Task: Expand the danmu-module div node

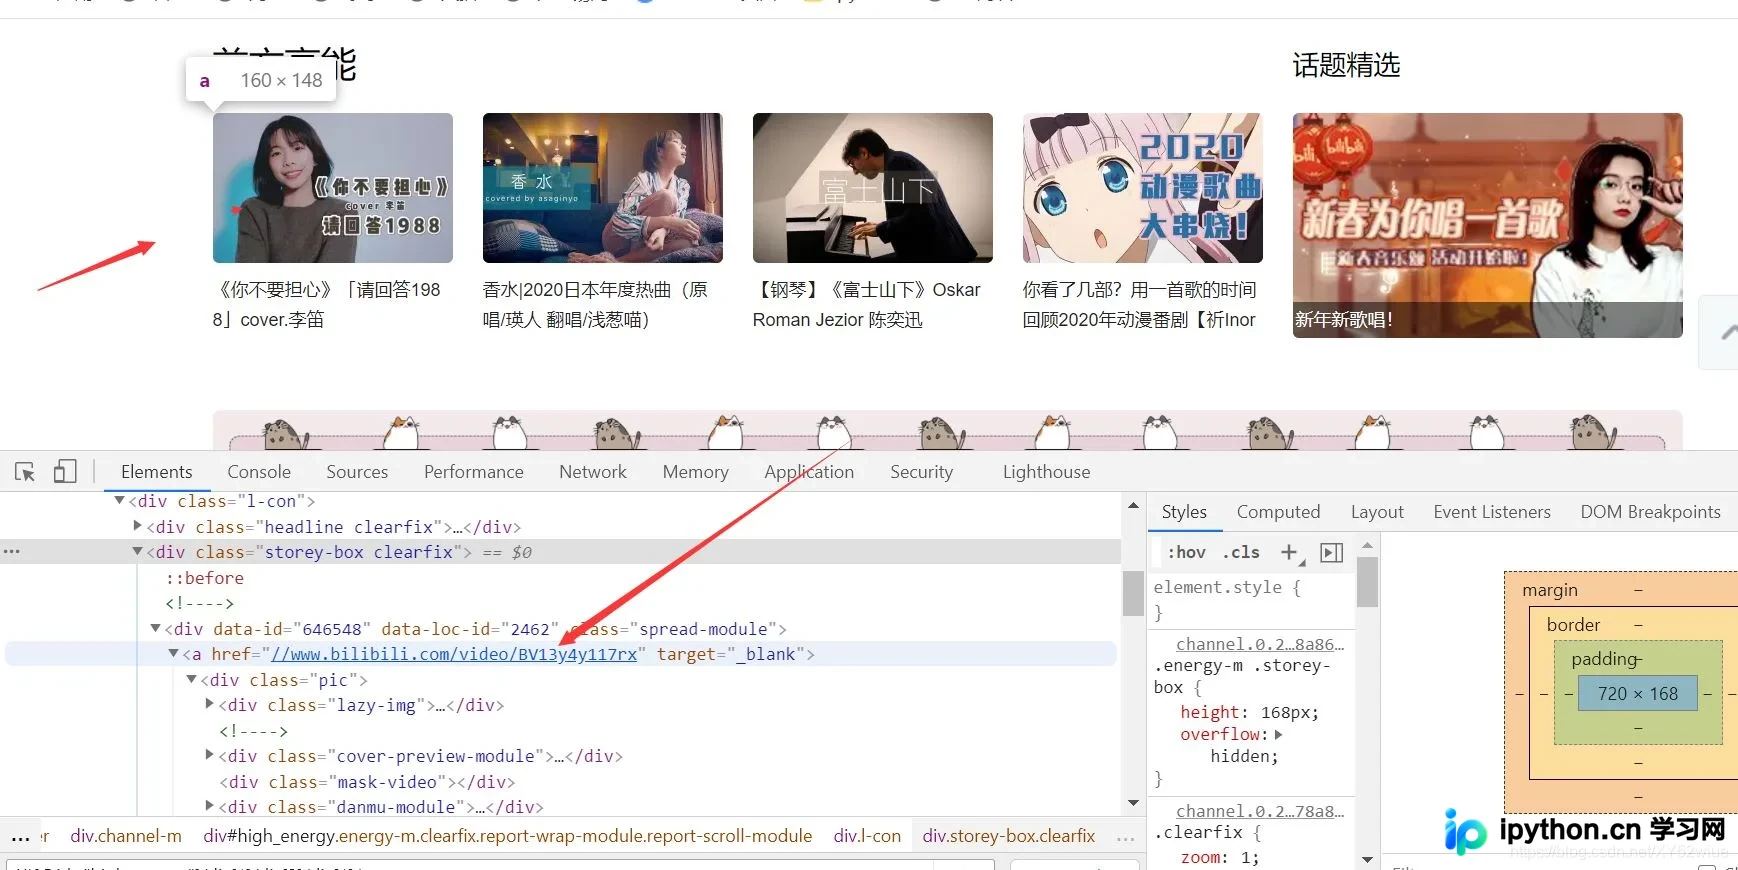Action: (209, 806)
